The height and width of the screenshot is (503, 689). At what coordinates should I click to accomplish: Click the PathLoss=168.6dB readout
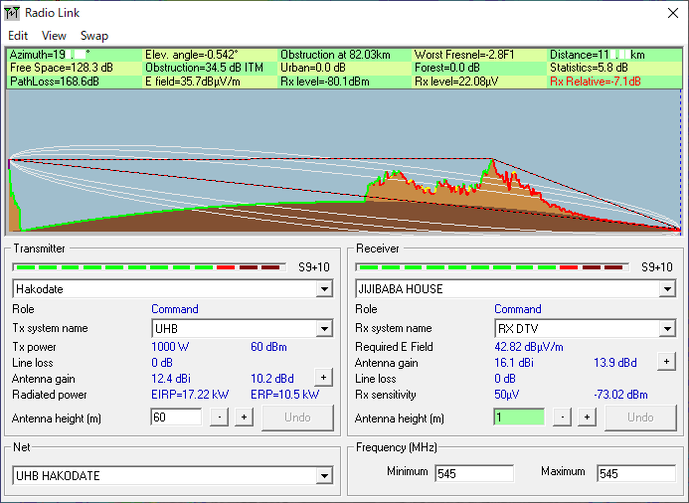[54, 81]
